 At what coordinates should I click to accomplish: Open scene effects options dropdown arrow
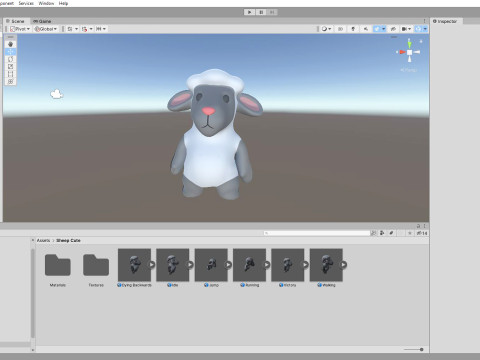pos(384,29)
